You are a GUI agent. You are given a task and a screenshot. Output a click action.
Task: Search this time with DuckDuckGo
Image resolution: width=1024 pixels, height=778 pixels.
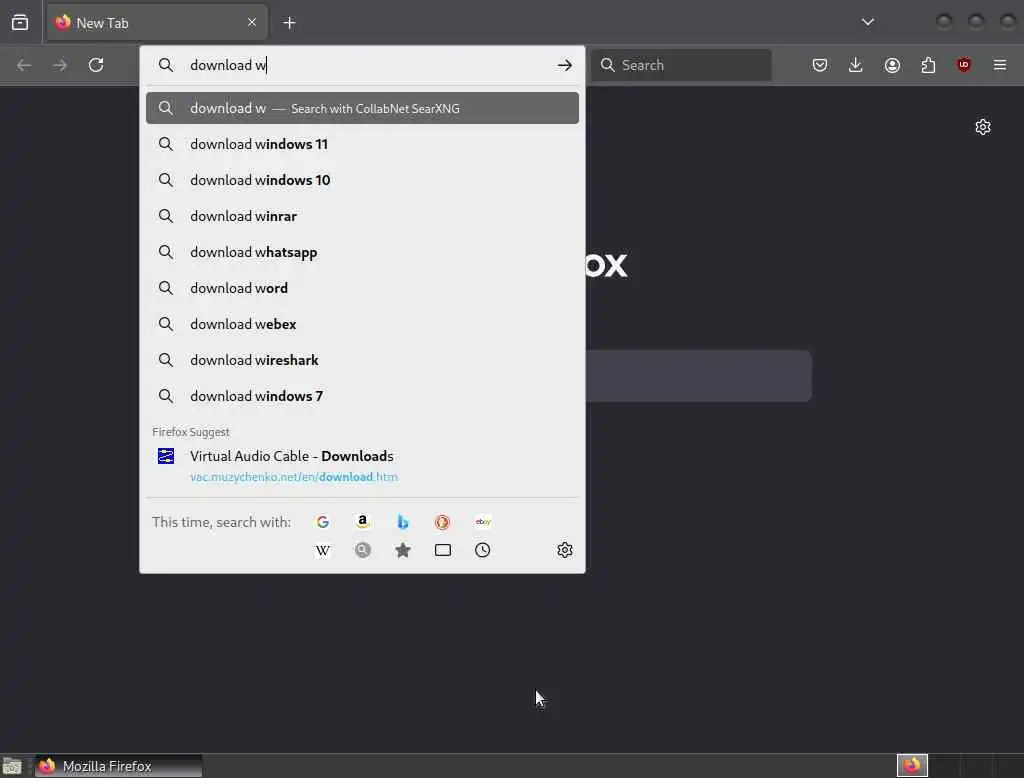442,522
